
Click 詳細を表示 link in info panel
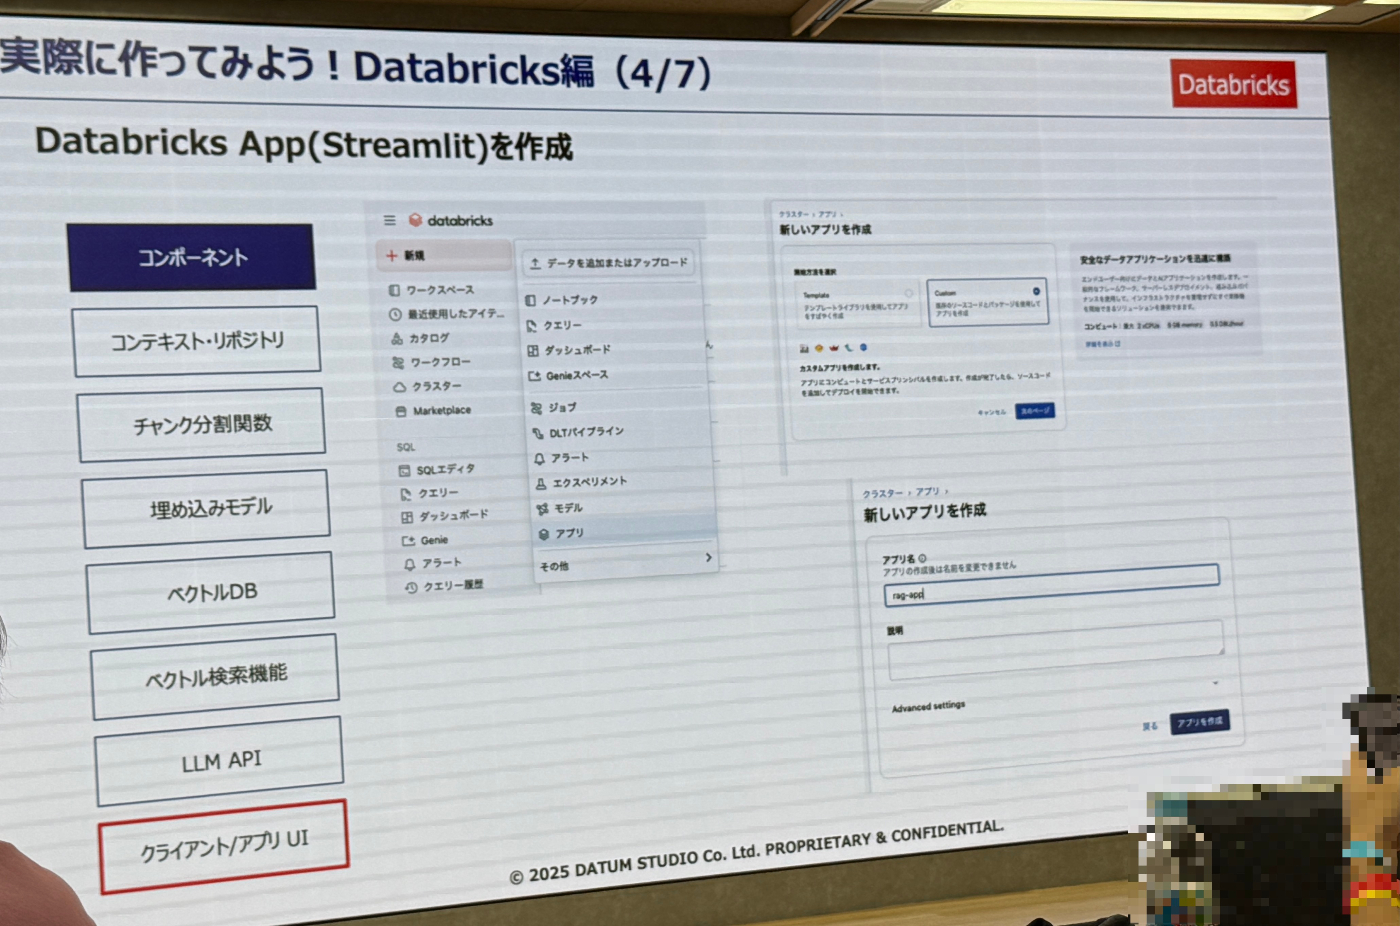pyautogui.click(x=1103, y=344)
